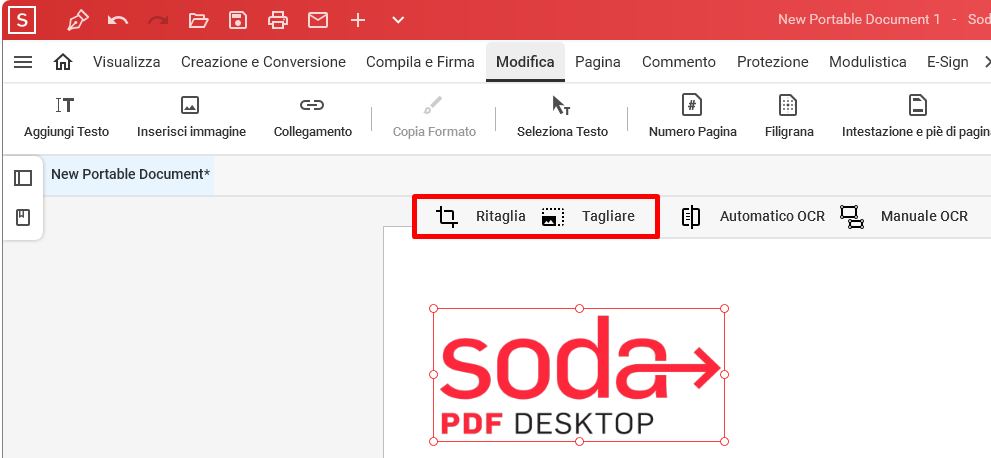Image resolution: width=991 pixels, height=458 pixels.
Task: Run Automatico OCR
Action: [772, 216]
